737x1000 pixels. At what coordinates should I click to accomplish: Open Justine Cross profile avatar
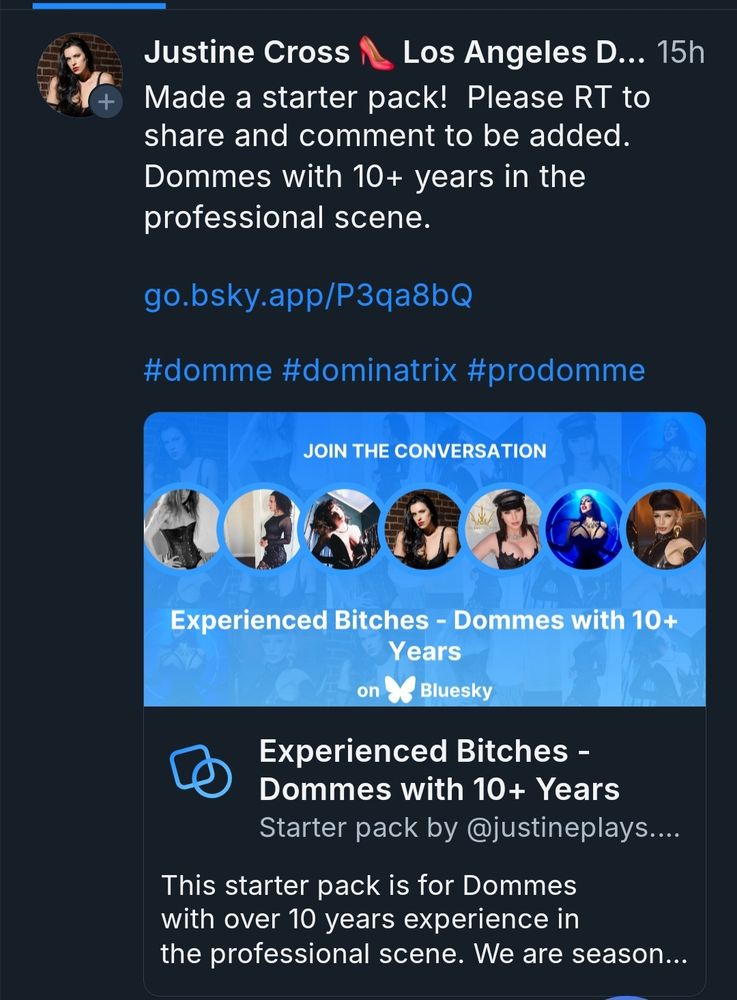(x=80, y=74)
